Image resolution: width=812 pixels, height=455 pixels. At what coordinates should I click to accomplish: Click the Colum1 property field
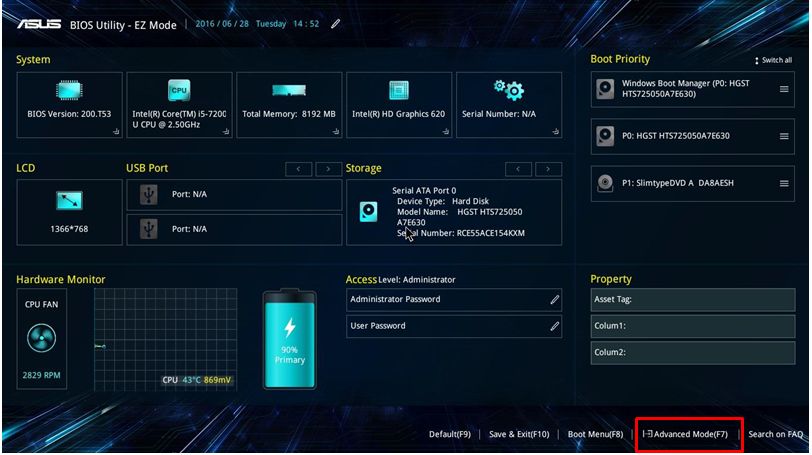click(x=693, y=326)
